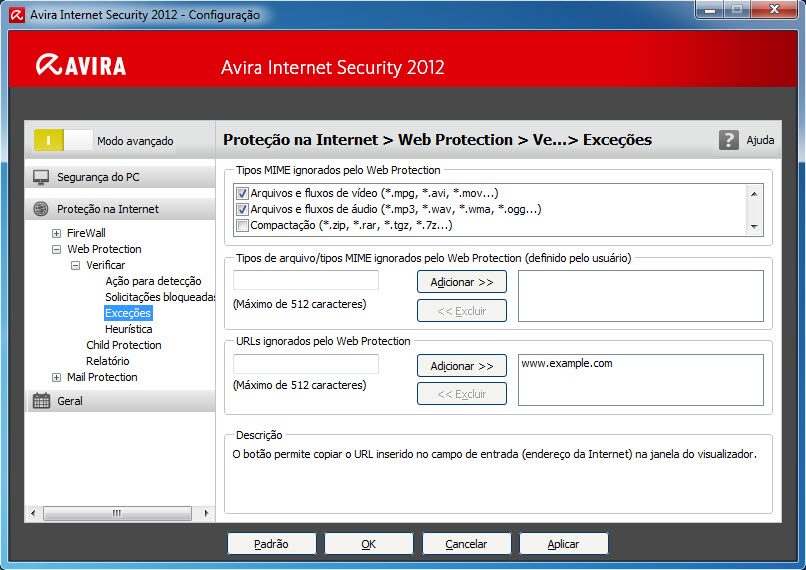Click the Padrão button
The height and width of the screenshot is (570, 806).
271,544
